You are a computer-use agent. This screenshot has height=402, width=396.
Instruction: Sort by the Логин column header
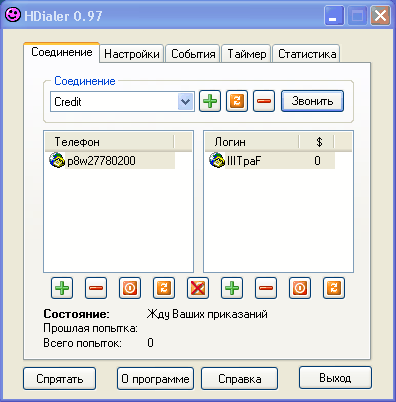point(252,142)
